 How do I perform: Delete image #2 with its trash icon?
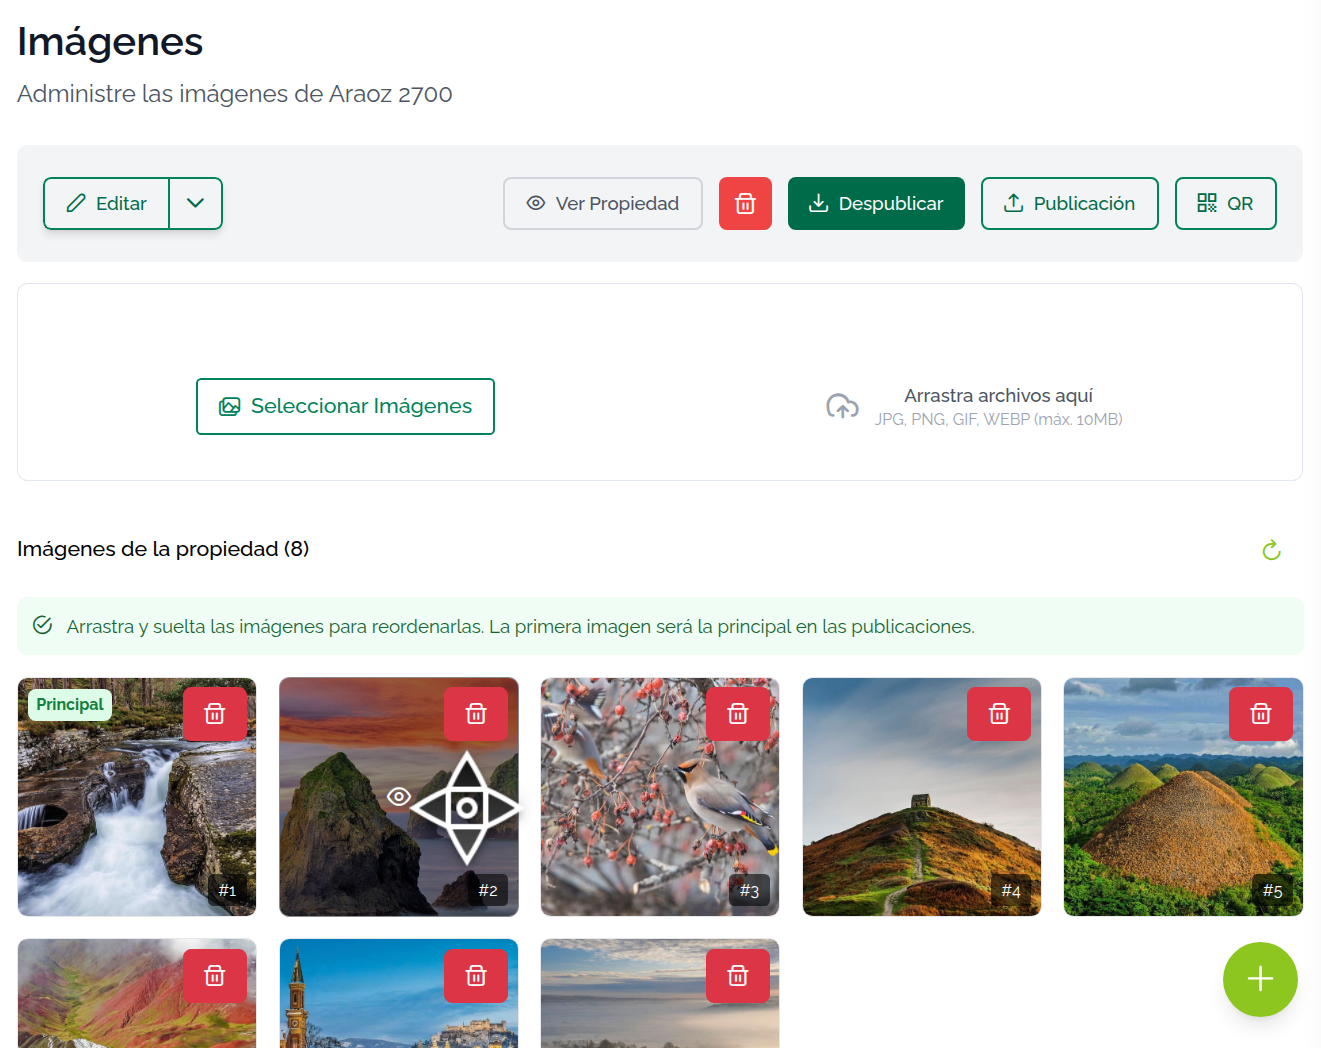click(x=476, y=714)
